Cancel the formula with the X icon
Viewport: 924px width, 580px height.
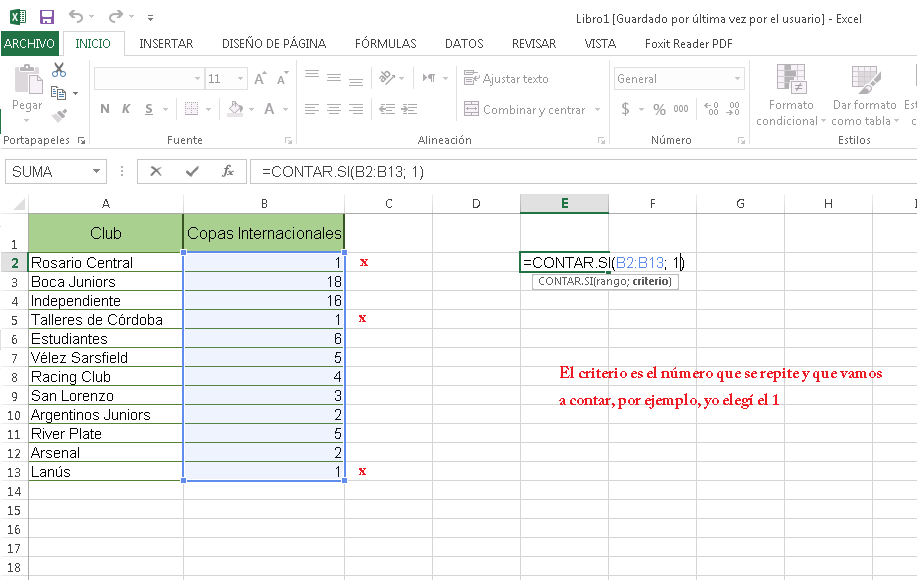pos(157,171)
